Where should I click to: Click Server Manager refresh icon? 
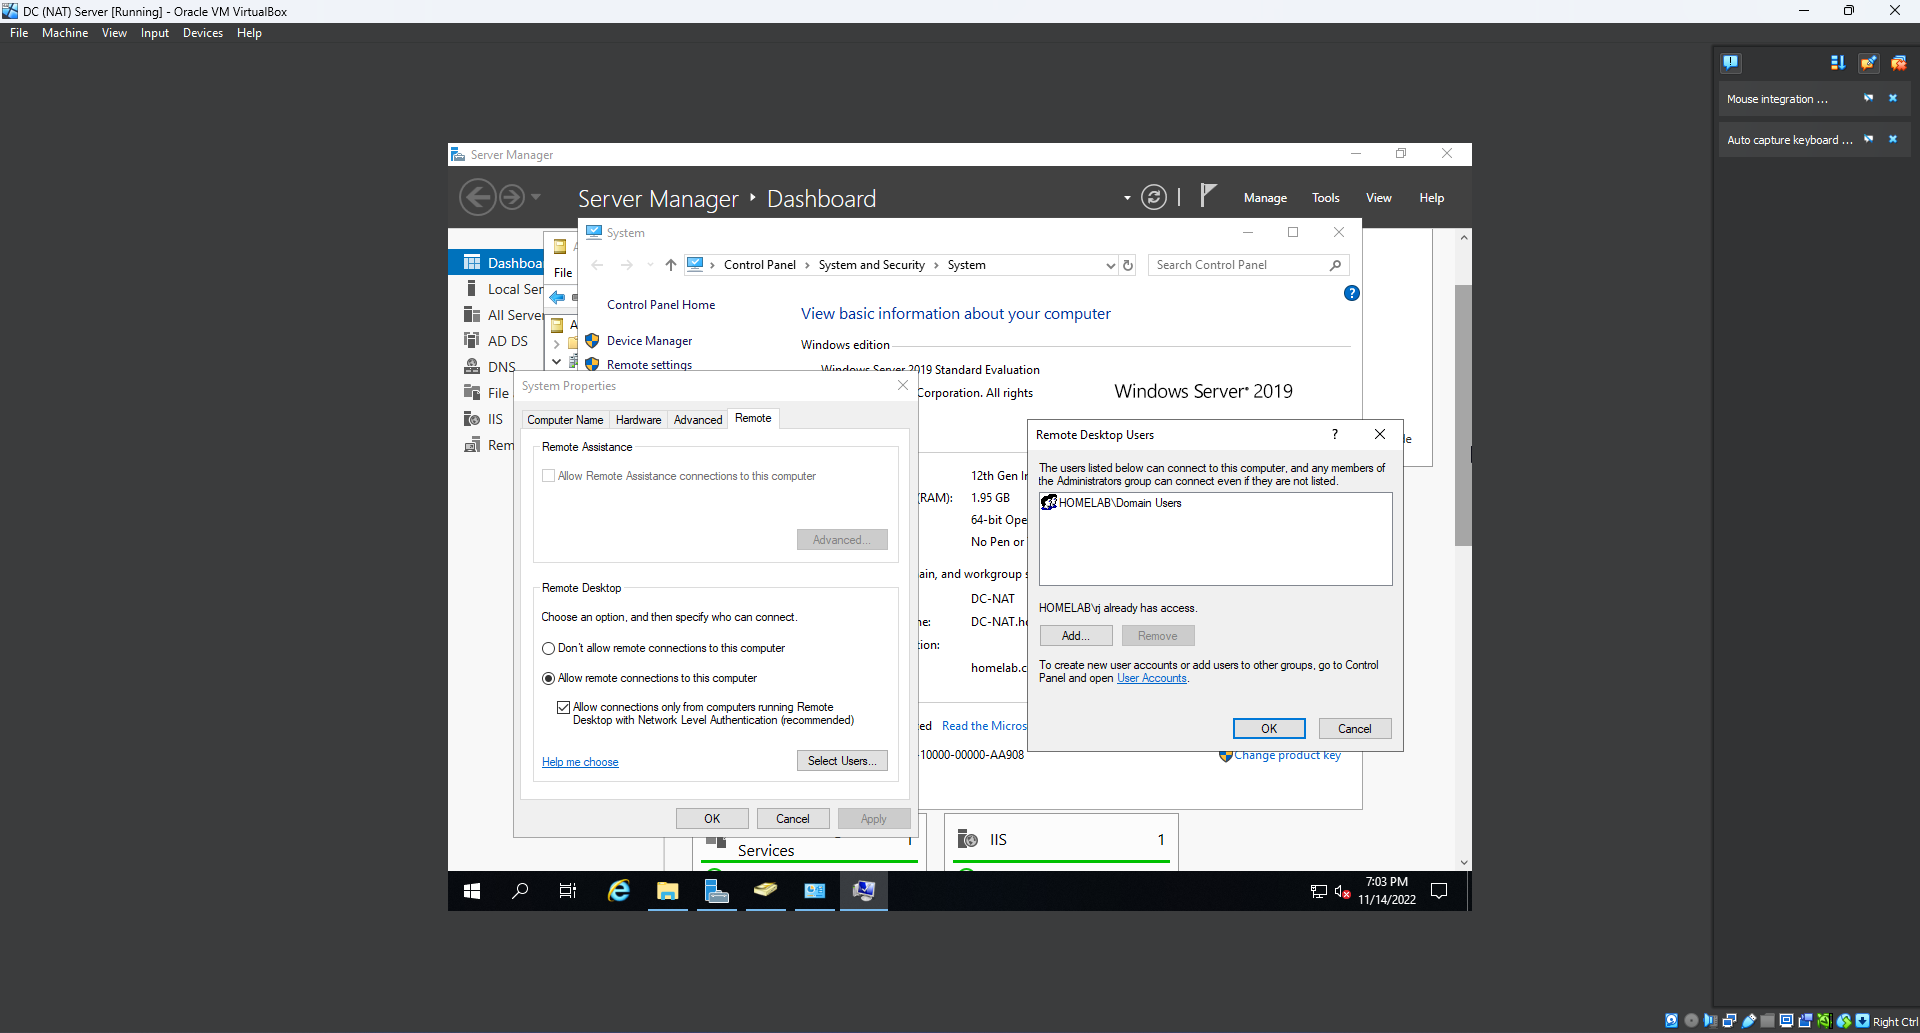(x=1154, y=197)
